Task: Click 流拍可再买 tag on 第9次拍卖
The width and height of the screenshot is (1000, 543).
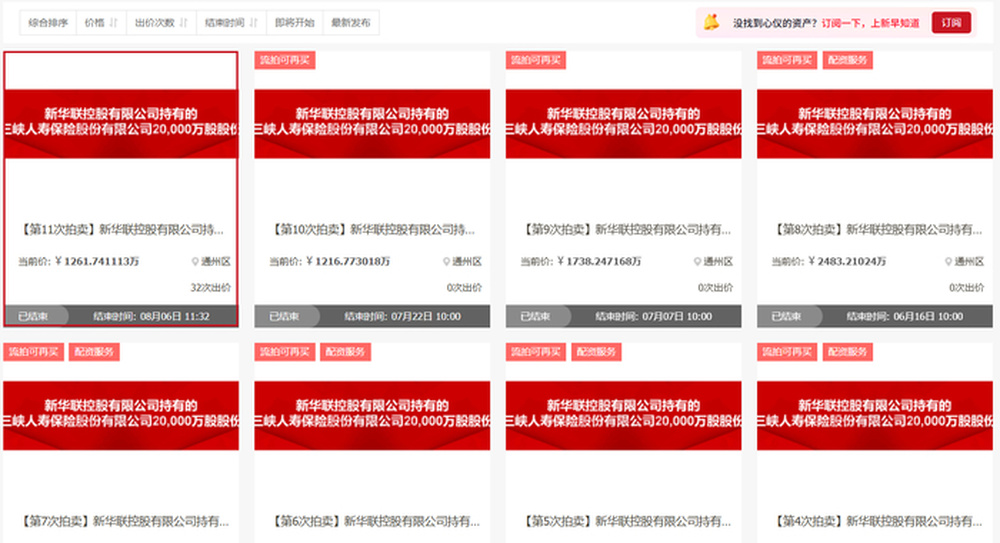Action: [x=536, y=60]
